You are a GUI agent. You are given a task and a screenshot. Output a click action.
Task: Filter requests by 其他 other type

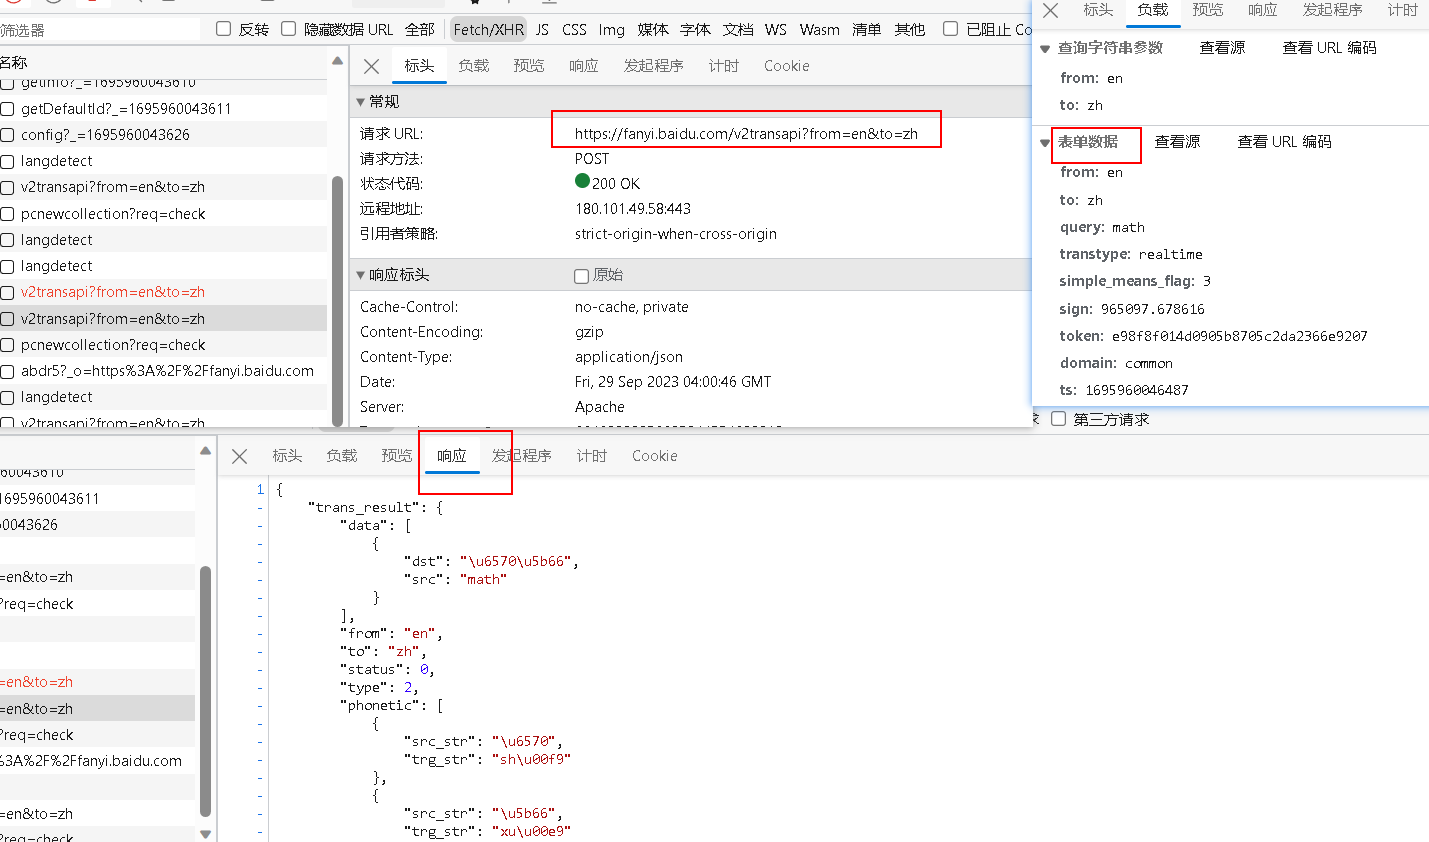click(x=910, y=30)
